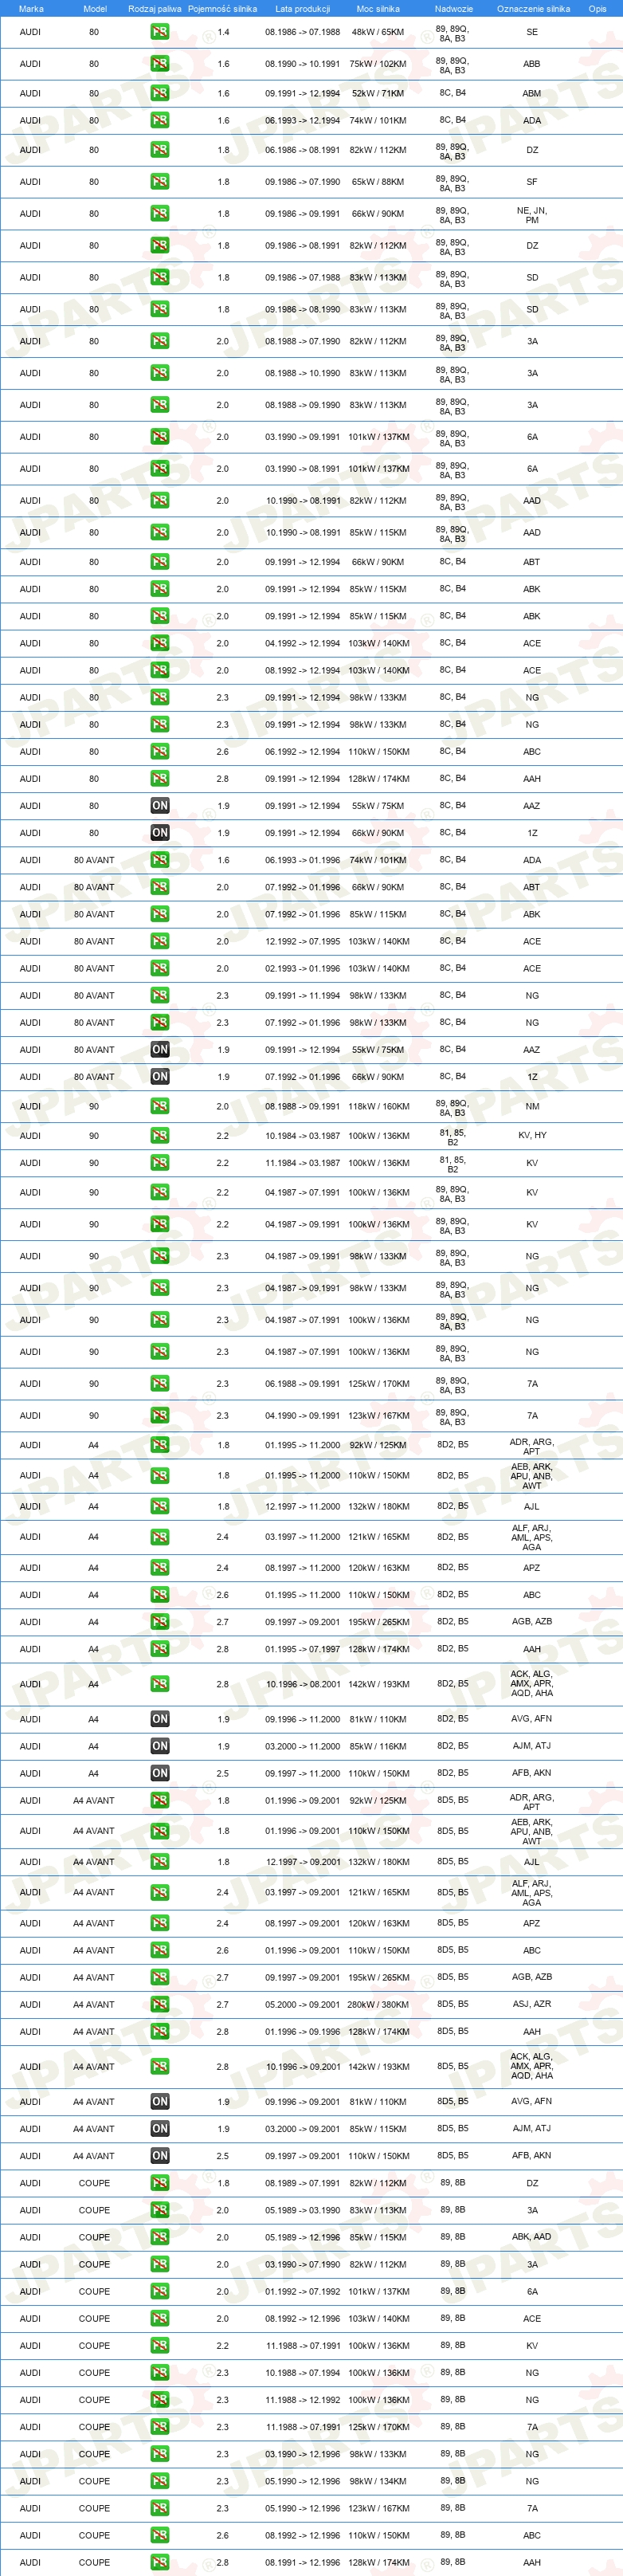
Task: Click diesel ON icon in Audi 80 1.9 AAZ row
Action: [x=160, y=805]
